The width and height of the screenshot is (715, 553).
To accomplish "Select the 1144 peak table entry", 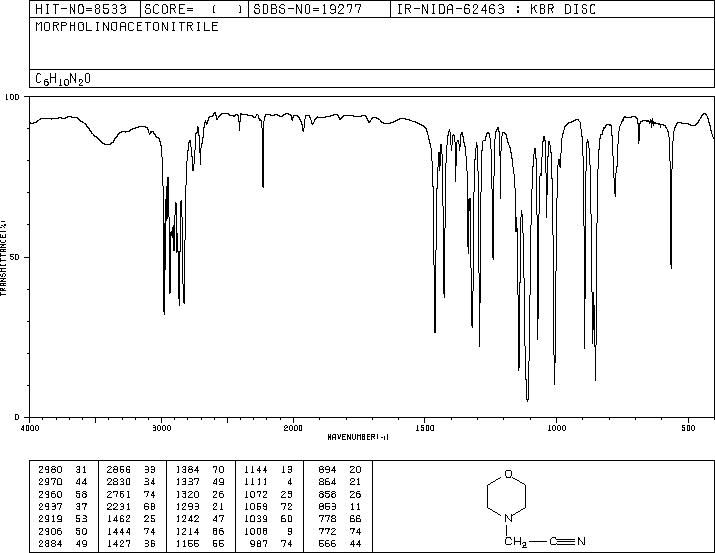I will (x=268, y=470).
